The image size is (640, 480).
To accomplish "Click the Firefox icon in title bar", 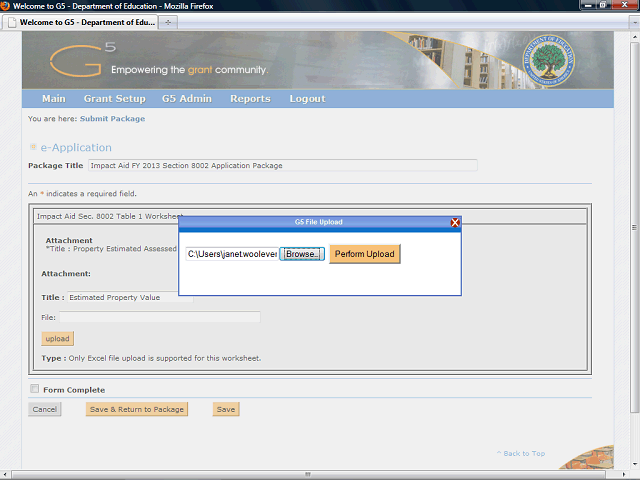I will click(x=5, y=6).
